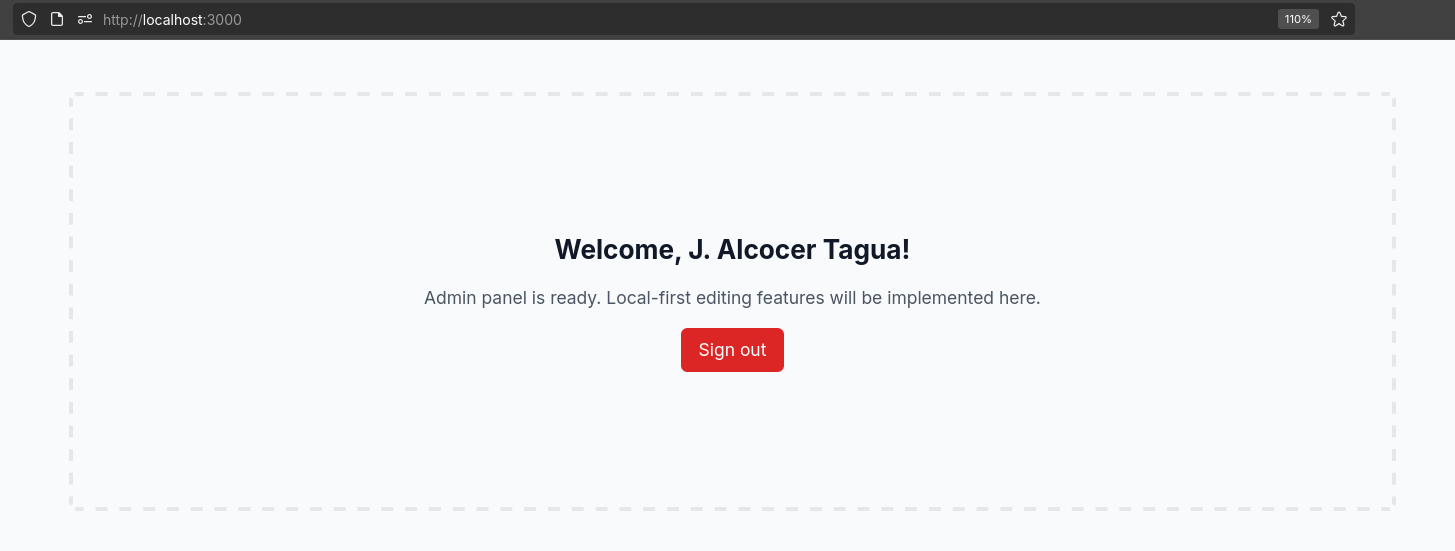Click the dashed border left edge

pyautogui.click(x=71, y=302)
